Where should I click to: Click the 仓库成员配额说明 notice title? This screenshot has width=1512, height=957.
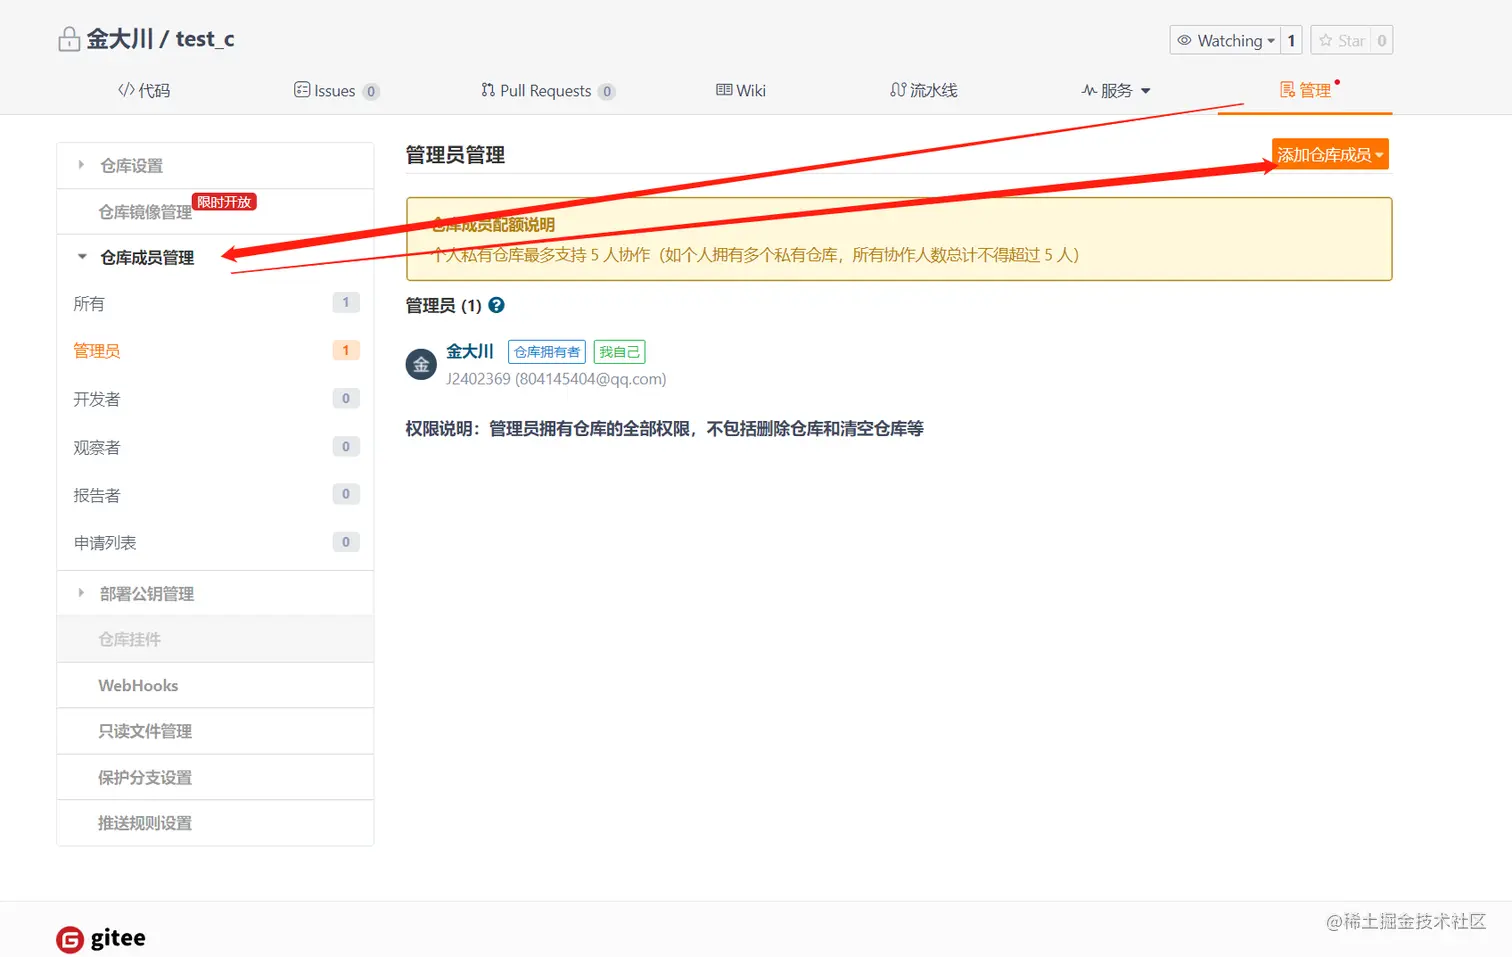[493, 224]
